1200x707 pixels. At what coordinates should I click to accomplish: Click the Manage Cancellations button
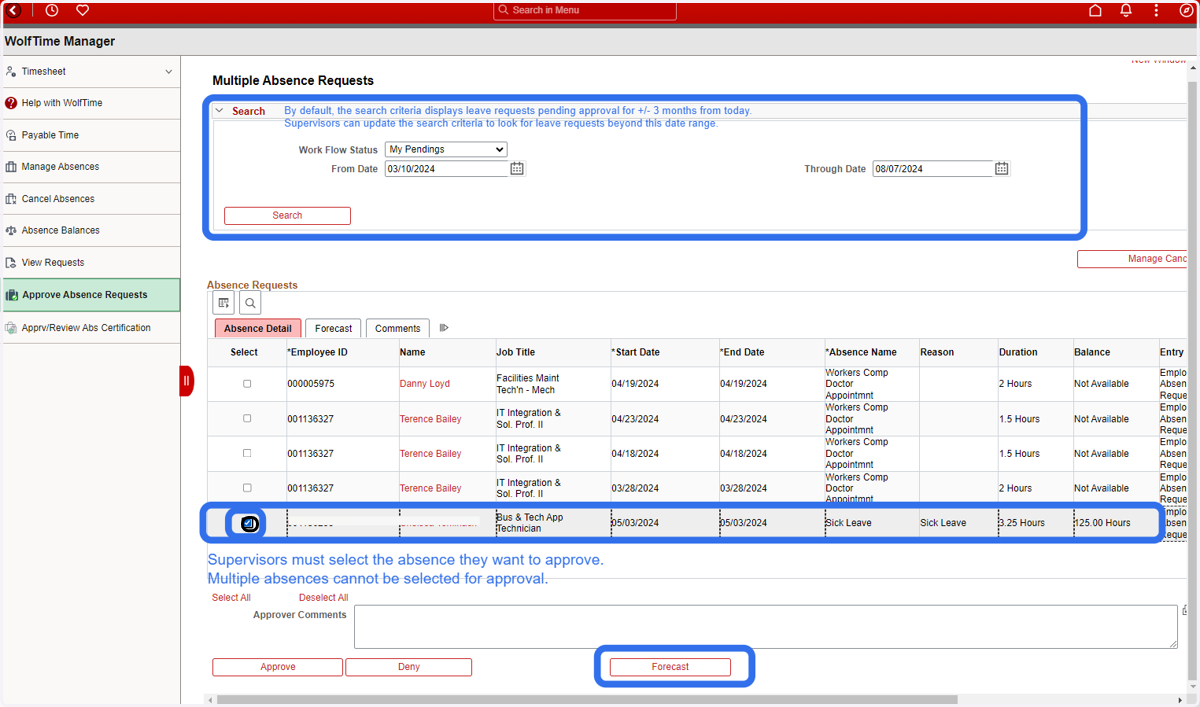1132,259
